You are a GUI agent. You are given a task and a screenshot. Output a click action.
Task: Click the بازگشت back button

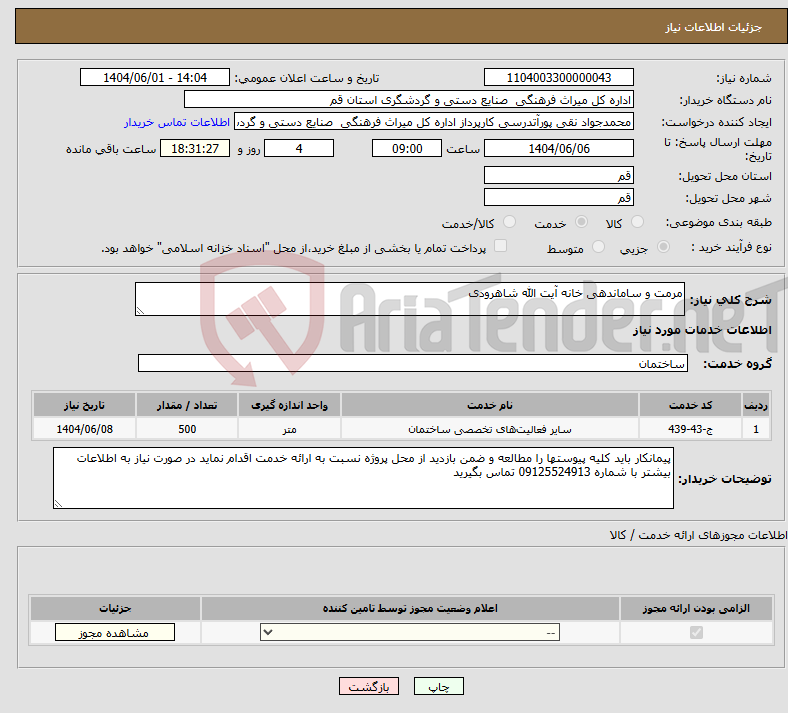(x=369, y=686)
